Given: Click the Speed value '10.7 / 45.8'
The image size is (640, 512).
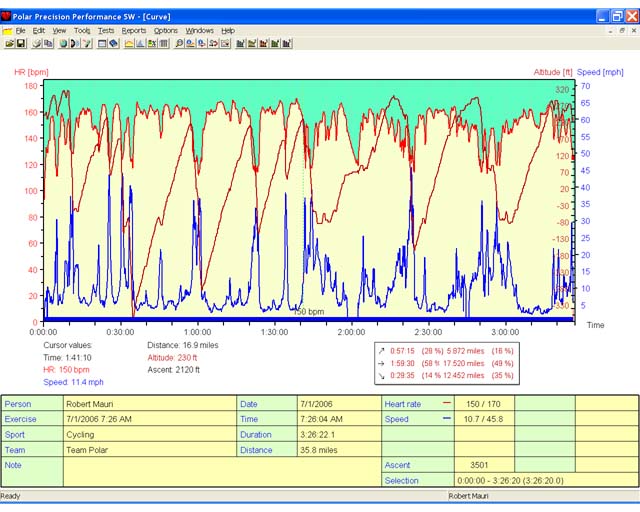Looking at the screenshot, I should pos(483,419).
